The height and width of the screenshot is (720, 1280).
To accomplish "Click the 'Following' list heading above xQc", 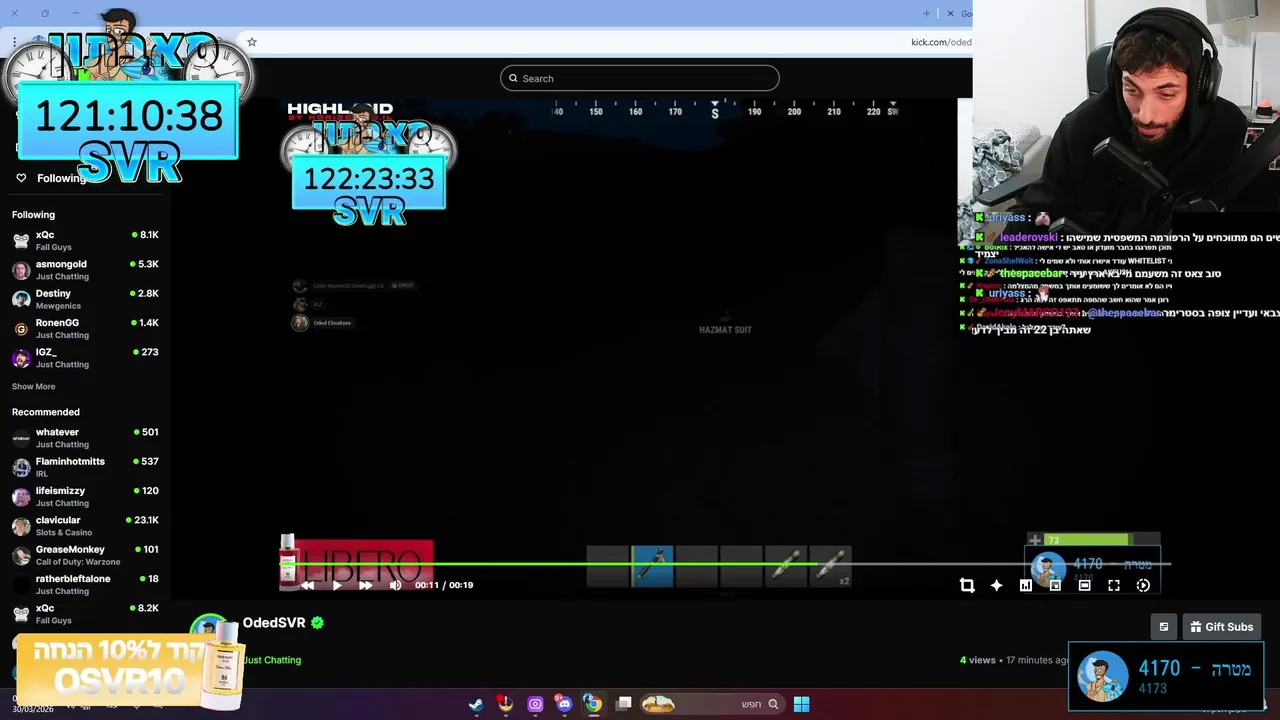I will (x=33, y=215).
